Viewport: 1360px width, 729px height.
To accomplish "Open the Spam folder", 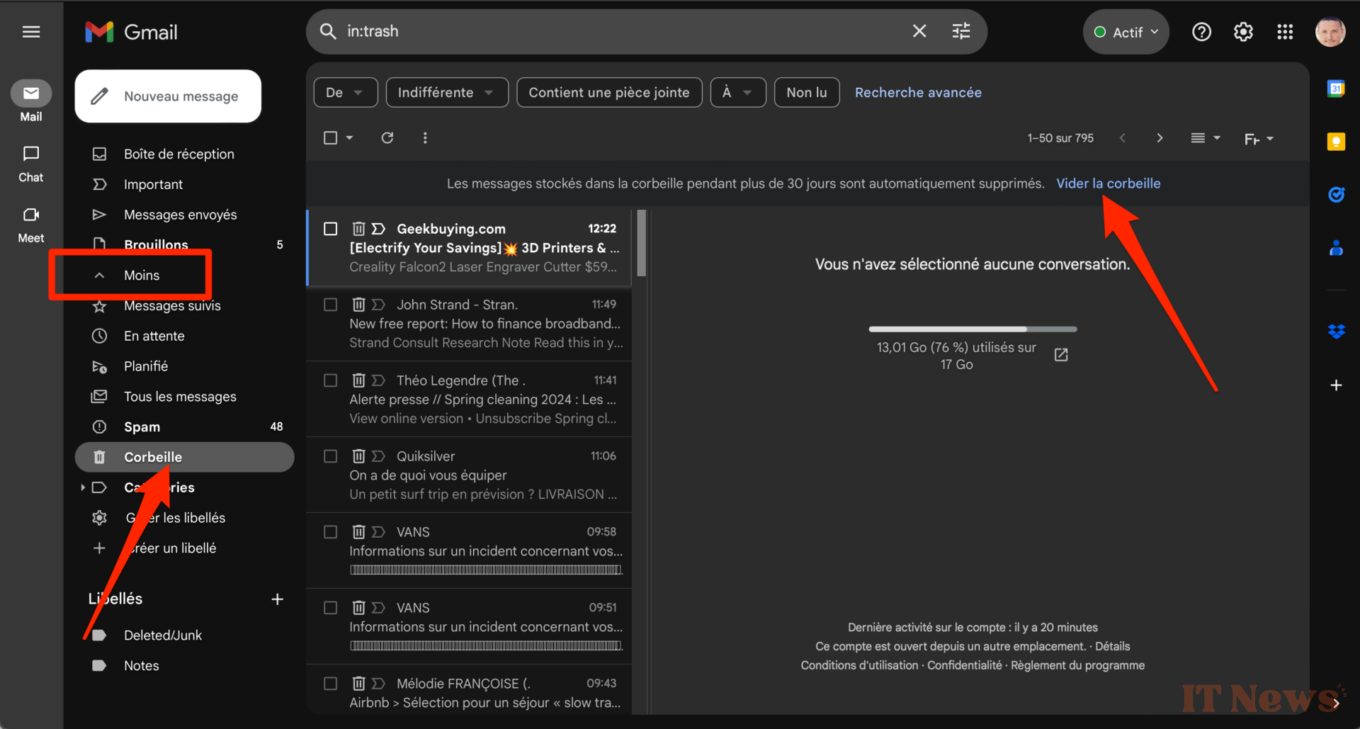I will [x=142, y=427].
